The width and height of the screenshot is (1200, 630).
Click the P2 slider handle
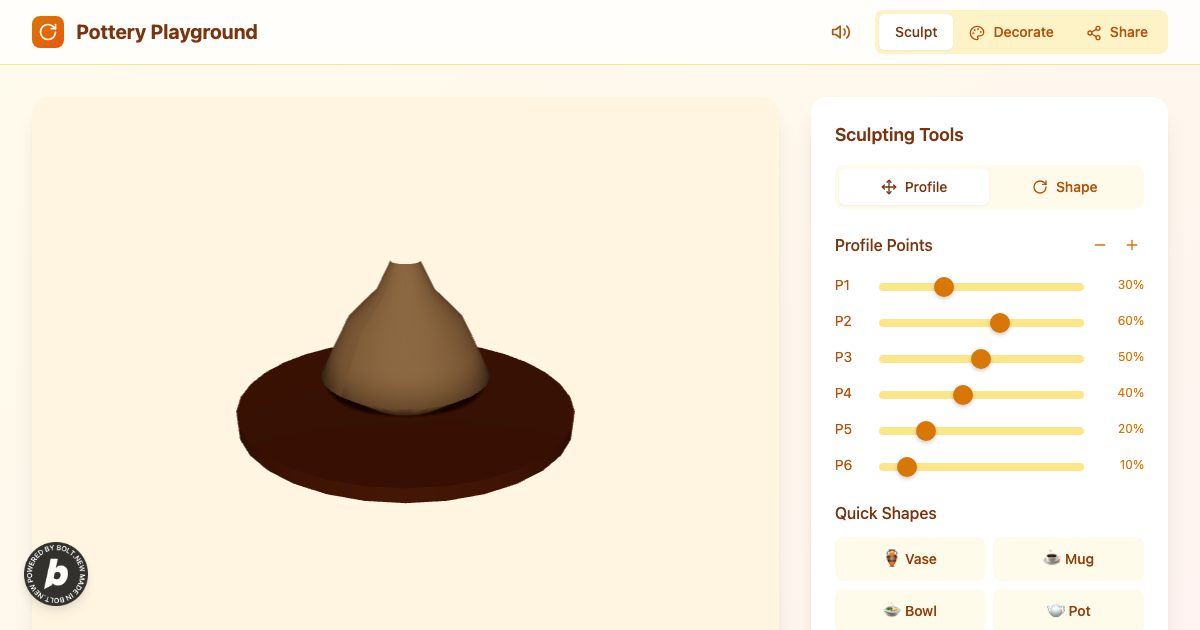pyautogui.click(x=1000, y=323)
